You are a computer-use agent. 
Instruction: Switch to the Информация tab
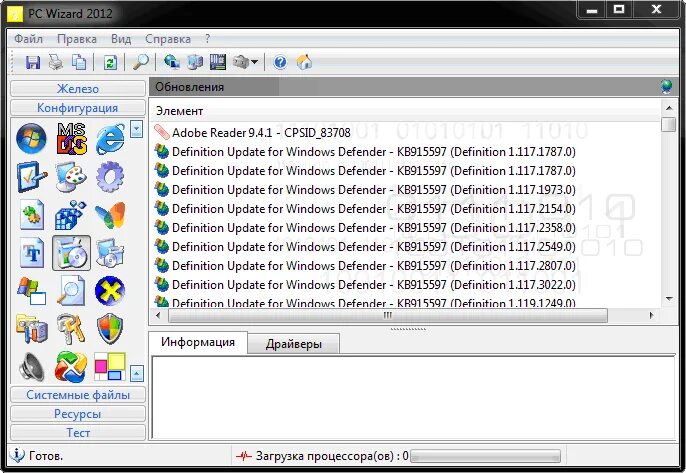coord(198,342)
